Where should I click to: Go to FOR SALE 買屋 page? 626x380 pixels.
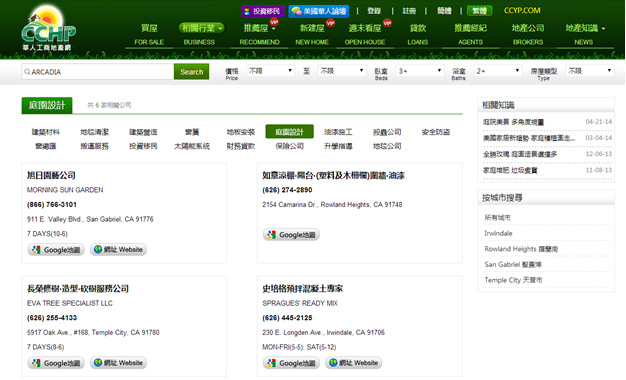pyautogui.click(x=149, y=34)
